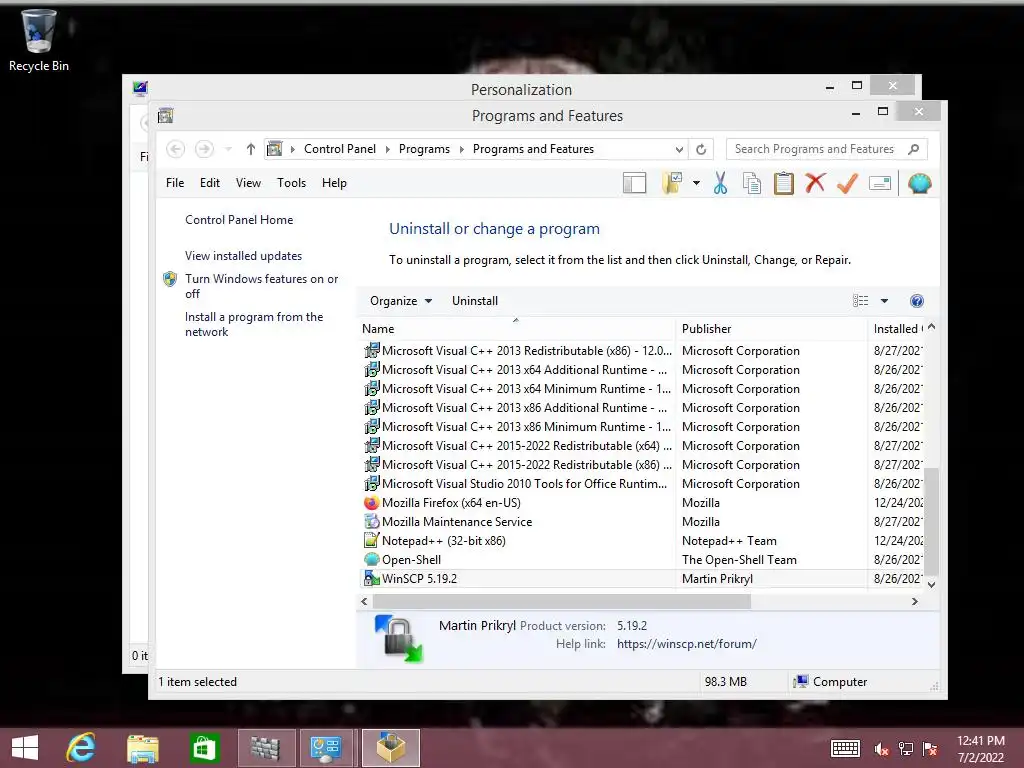Open Windows Store from taskbar
This screenshot has width=1024, height=768.
pyautogui.click(x=204, y=748)
